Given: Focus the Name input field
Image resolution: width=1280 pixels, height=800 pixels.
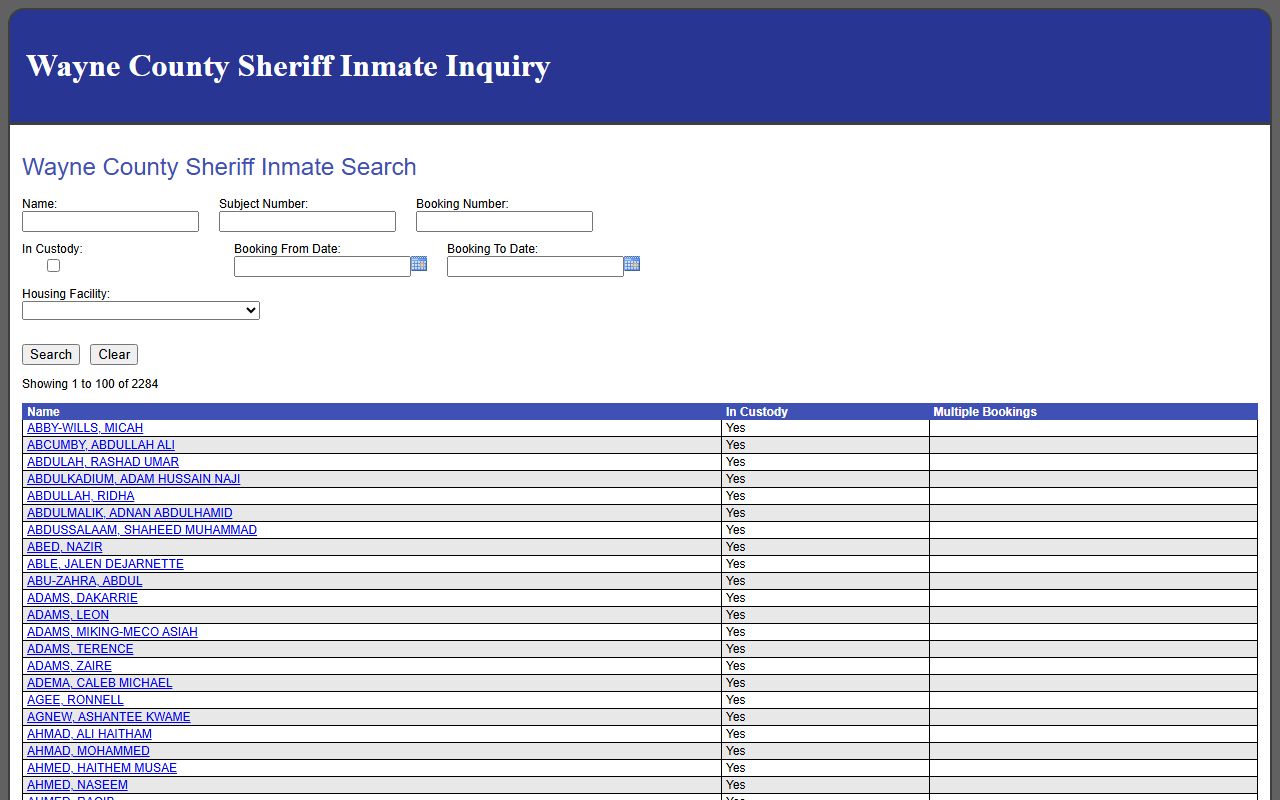Looking at the screenshot, I should (x=110, y=221).
